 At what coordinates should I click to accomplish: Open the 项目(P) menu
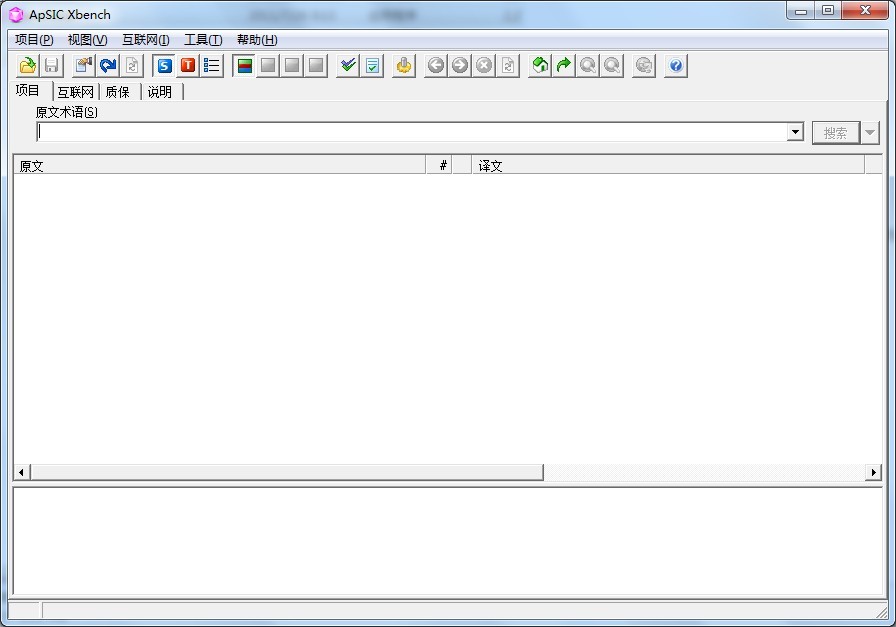34,40
